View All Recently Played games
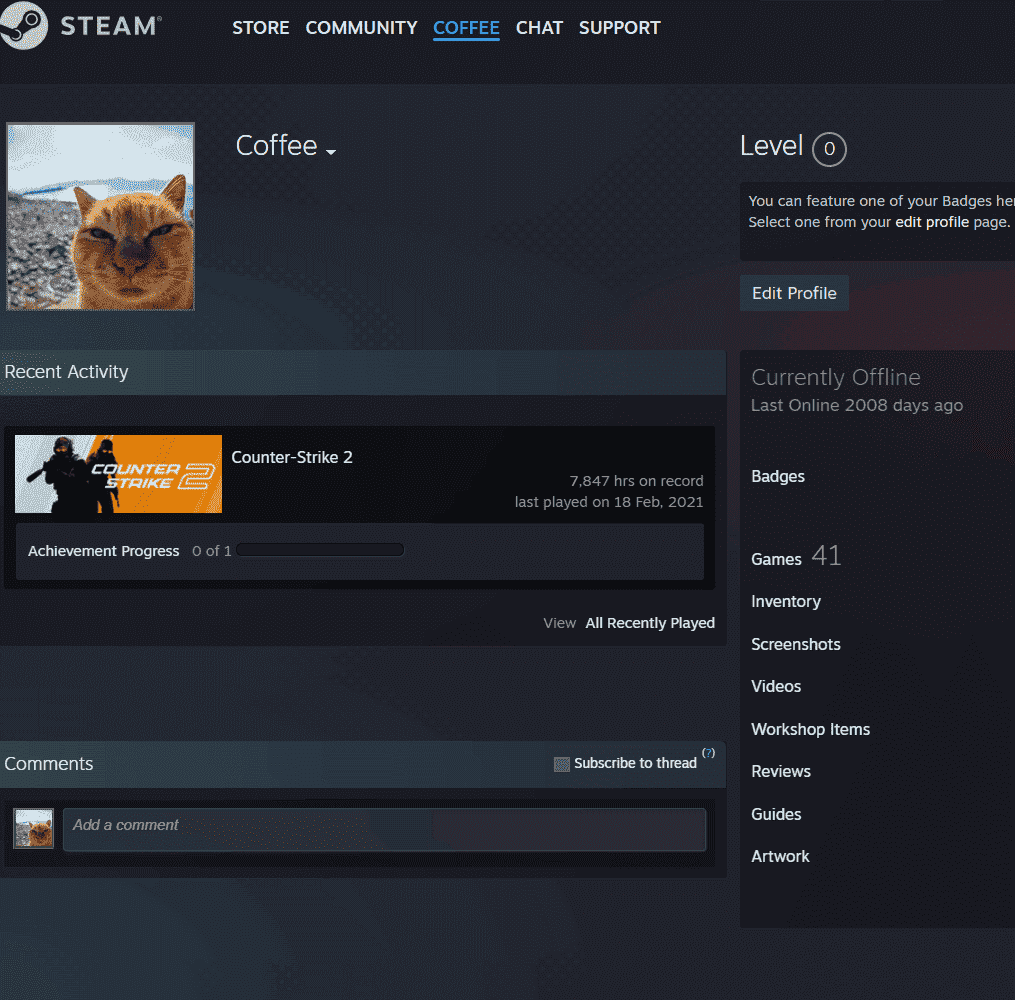1015x1000 pixels. tap(650, 623)
